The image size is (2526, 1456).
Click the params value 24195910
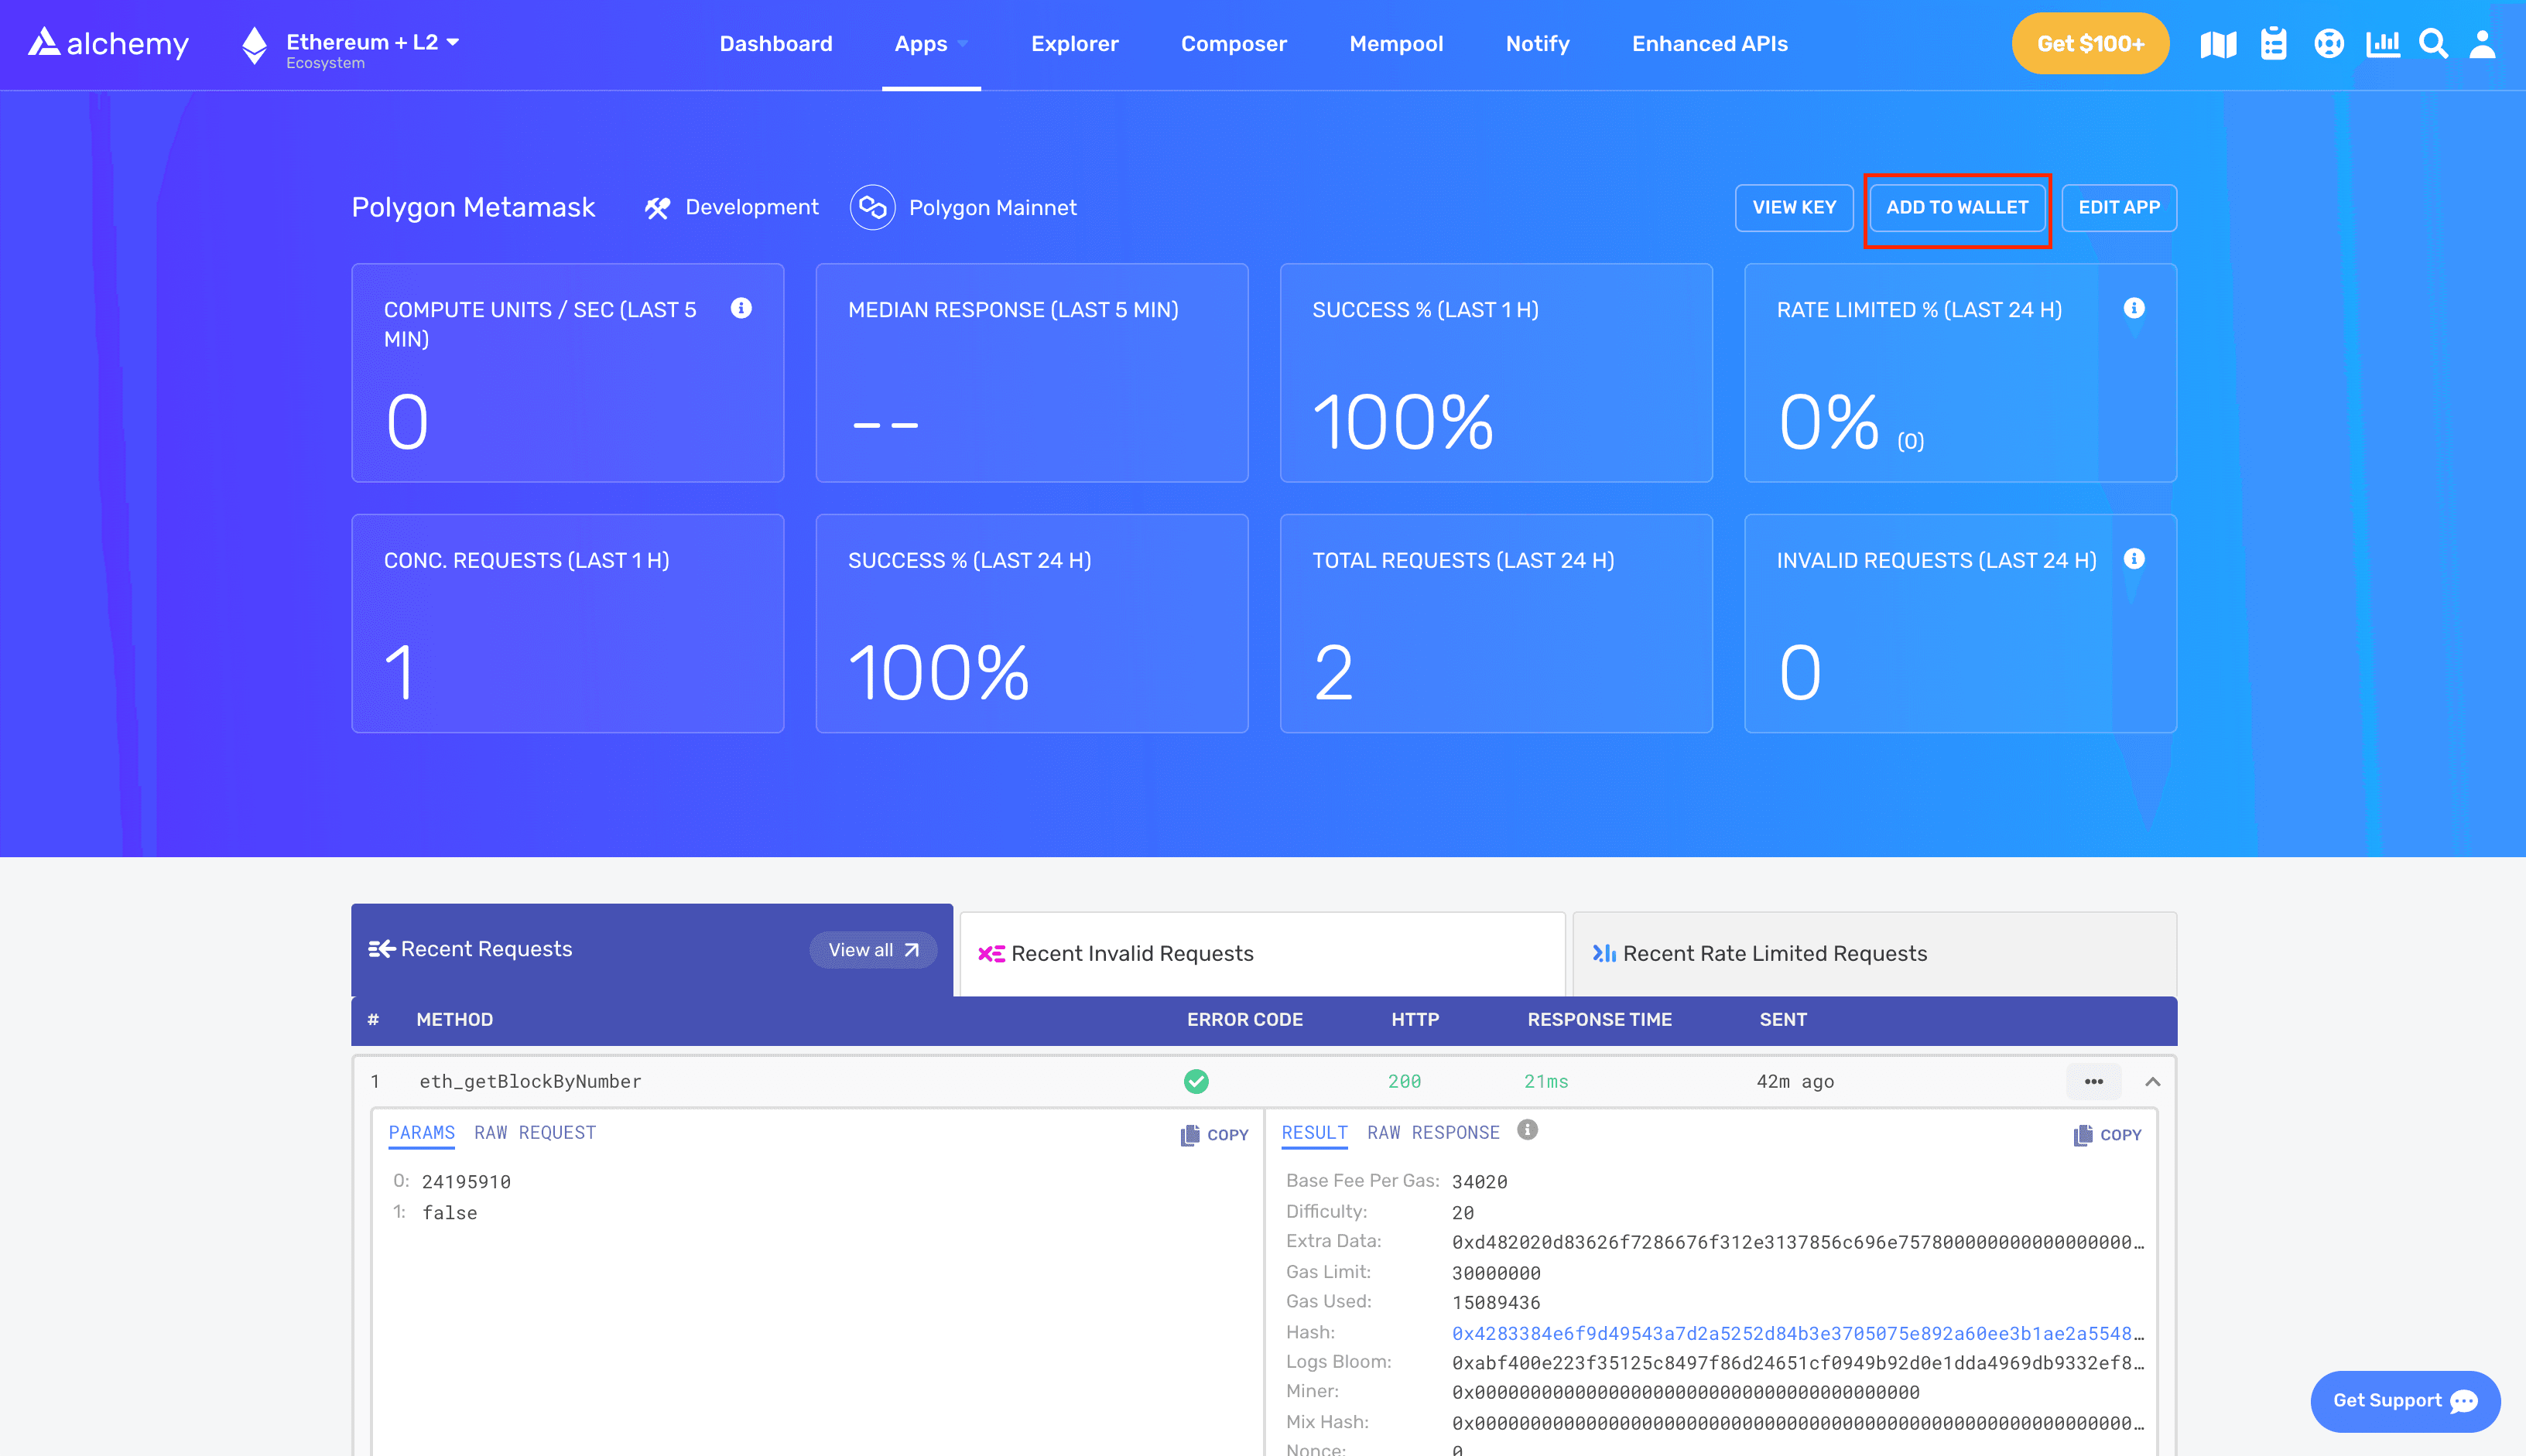(466, 1182)
